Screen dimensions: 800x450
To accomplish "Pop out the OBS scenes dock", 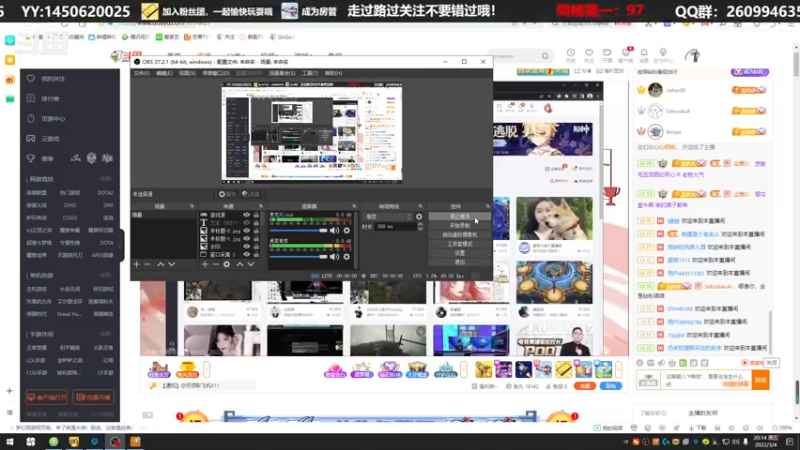I will (192, 206).
